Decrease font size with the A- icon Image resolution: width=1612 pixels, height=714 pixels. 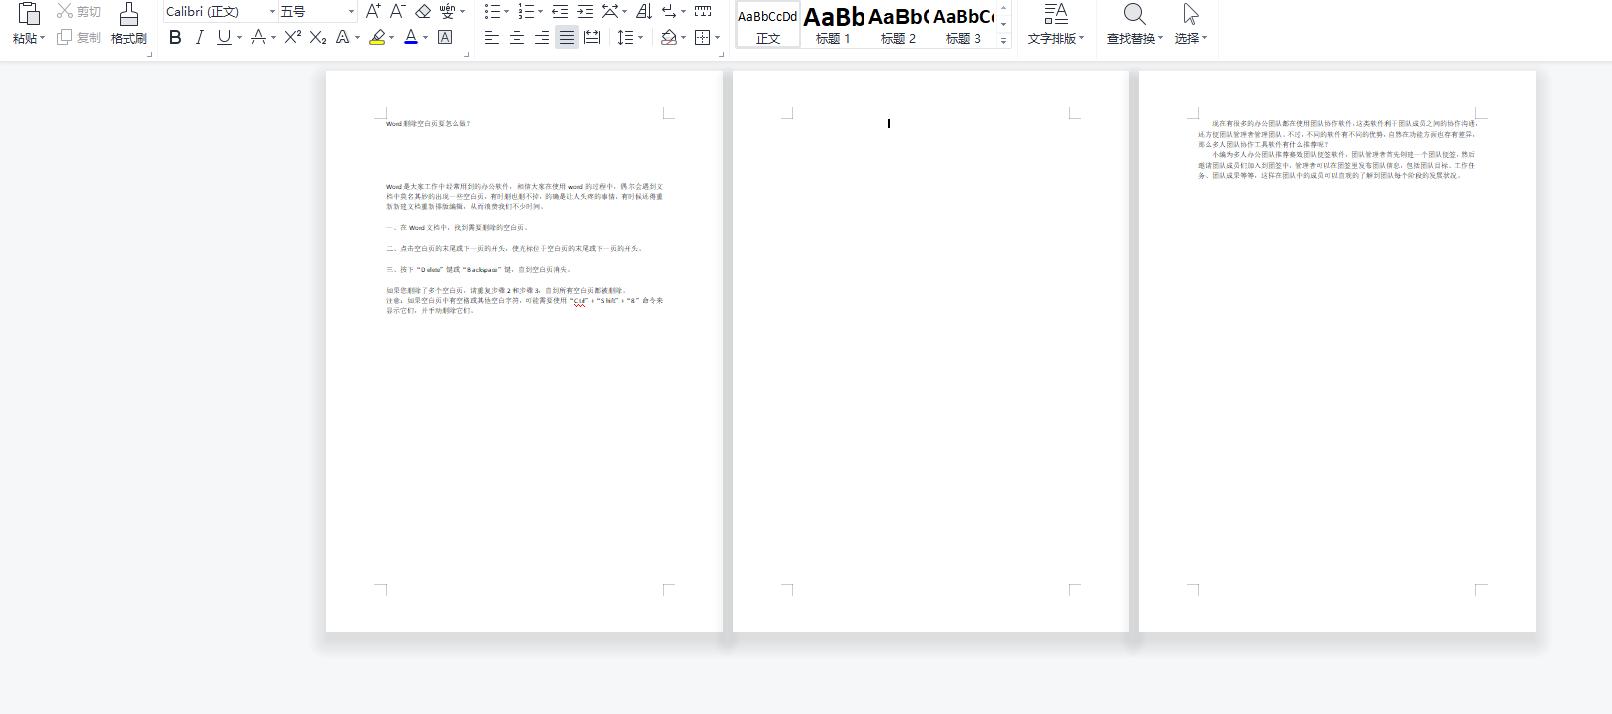(397, 11)
